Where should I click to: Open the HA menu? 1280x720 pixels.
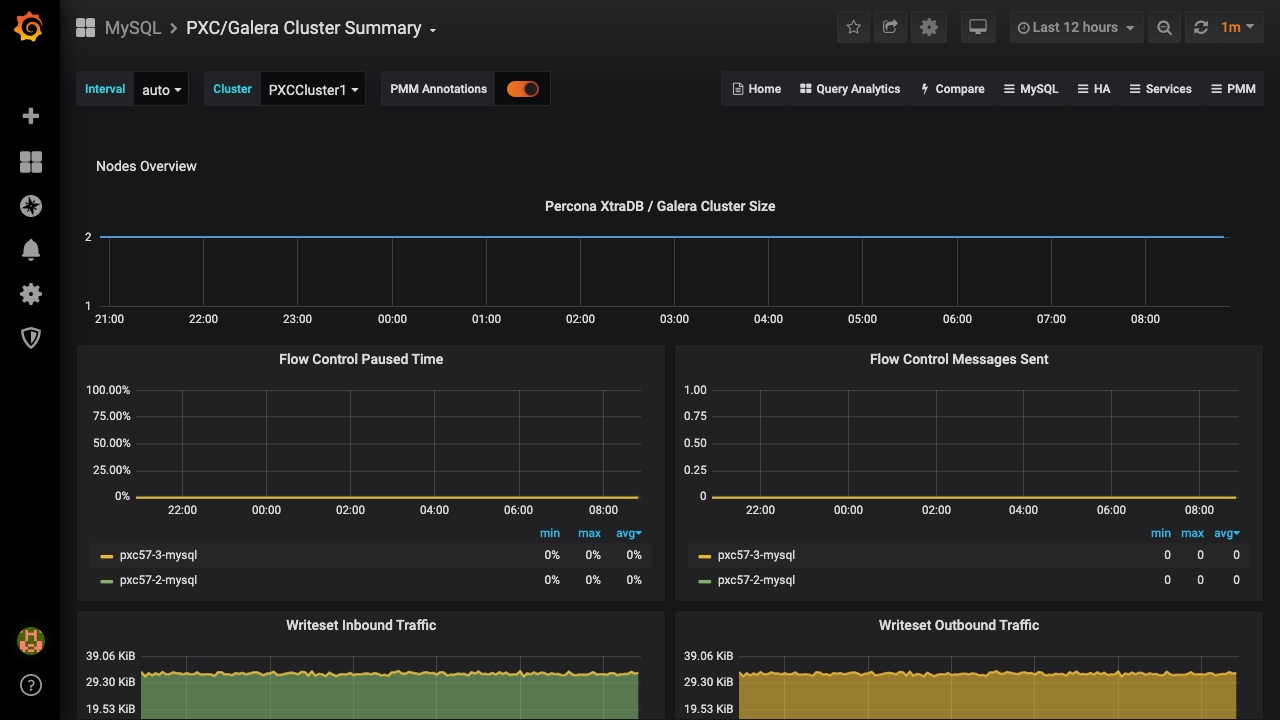[x=1093, y=89]
